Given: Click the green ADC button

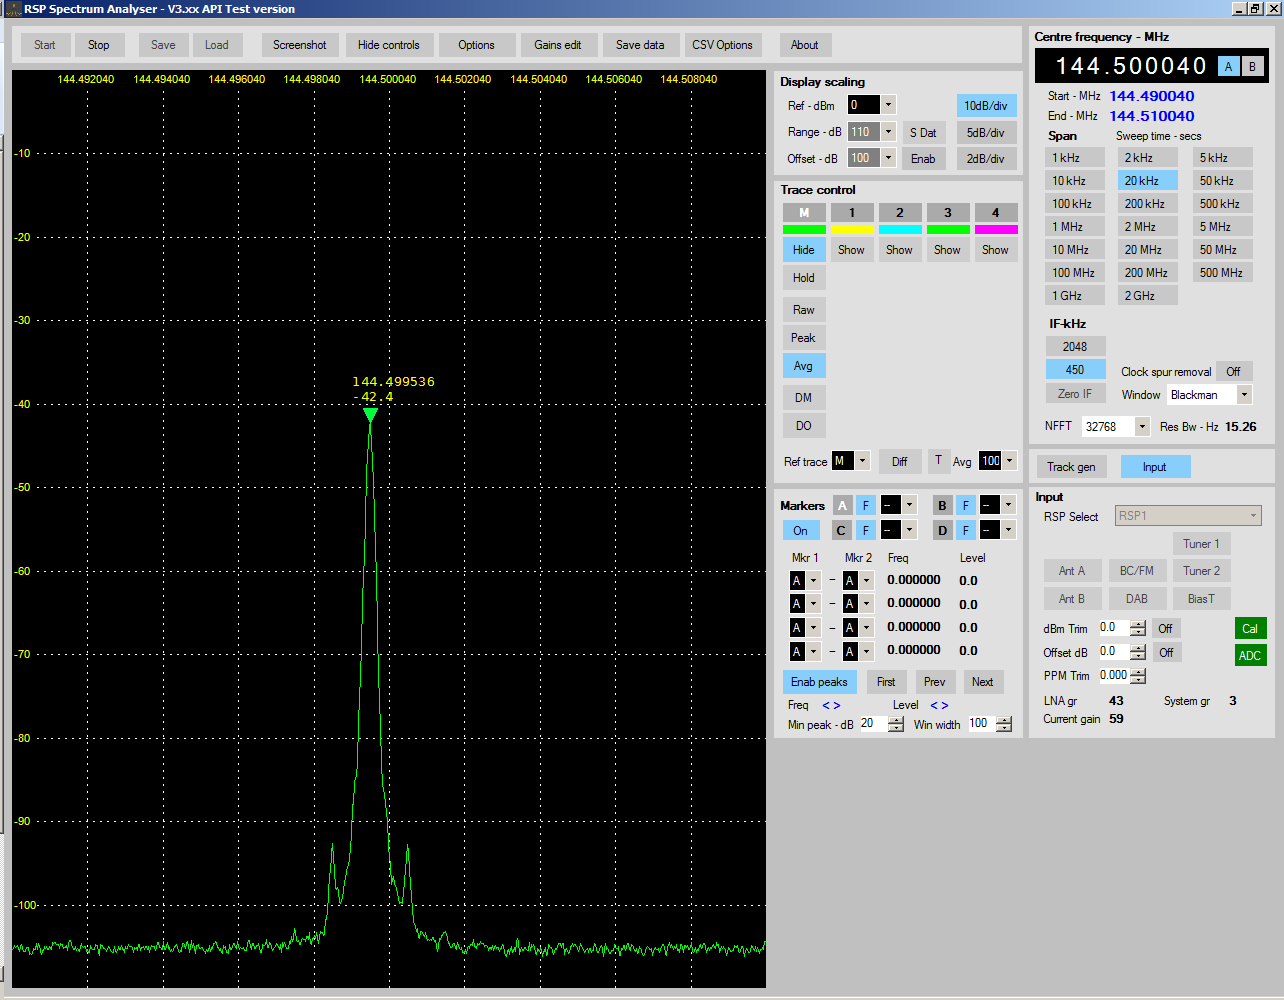Looking at the screenshot, I should [1250, 656].
